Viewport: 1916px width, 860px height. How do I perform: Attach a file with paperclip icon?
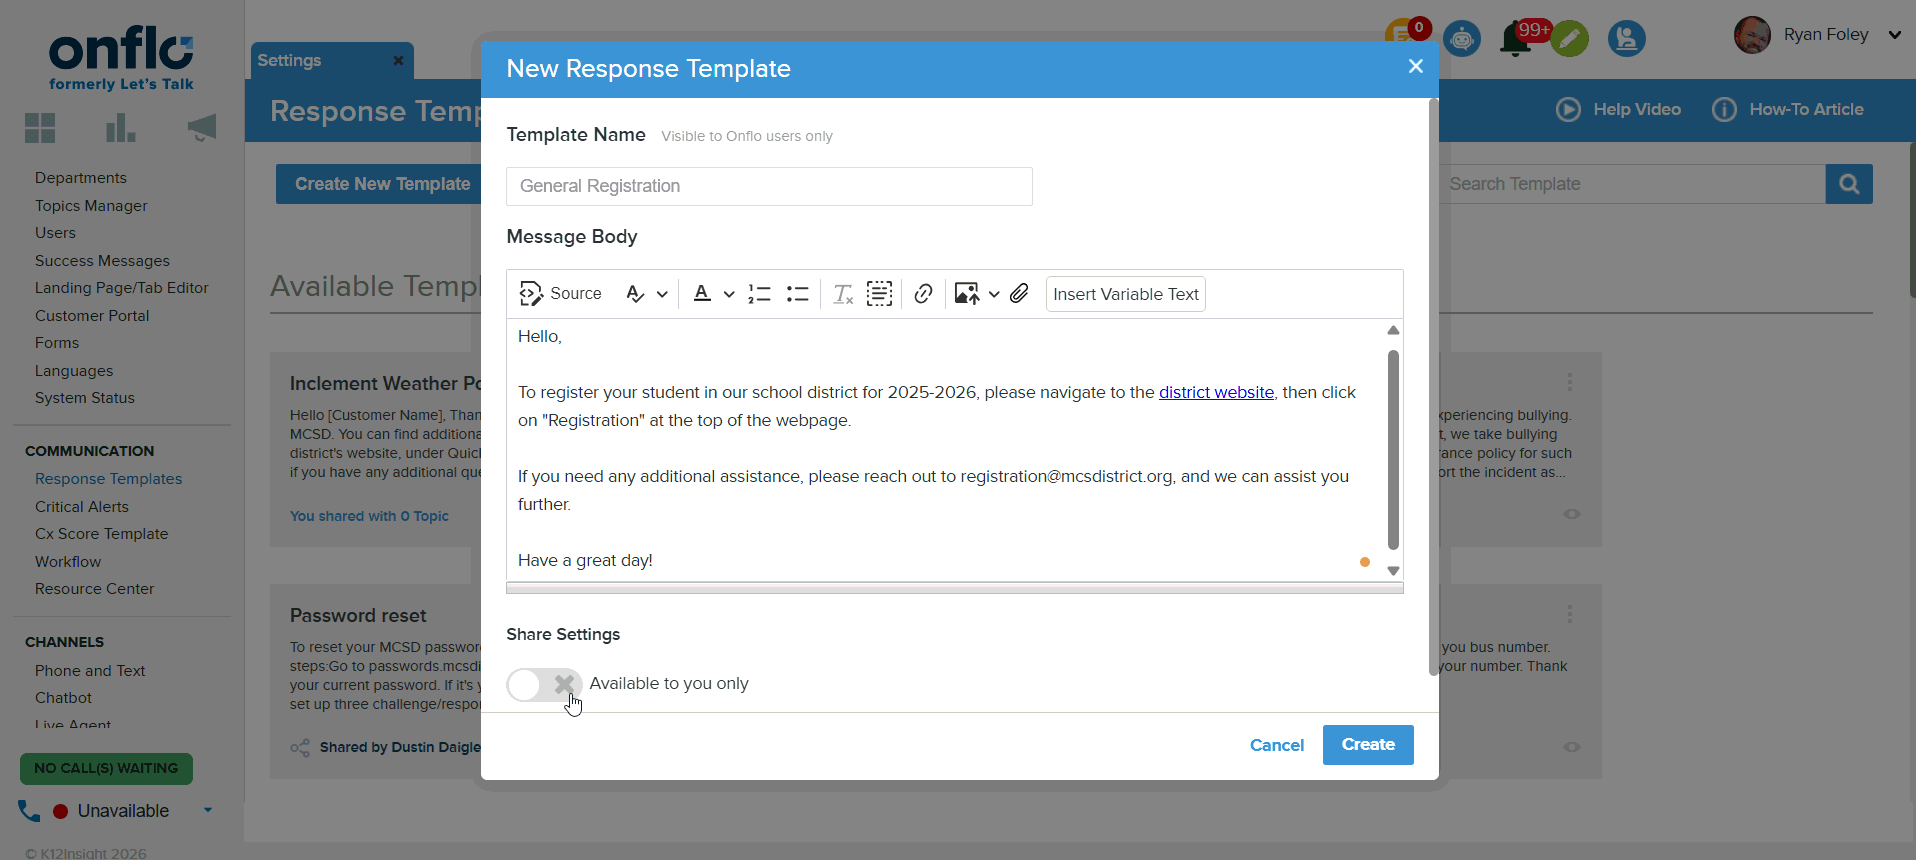pos(1019,294)
